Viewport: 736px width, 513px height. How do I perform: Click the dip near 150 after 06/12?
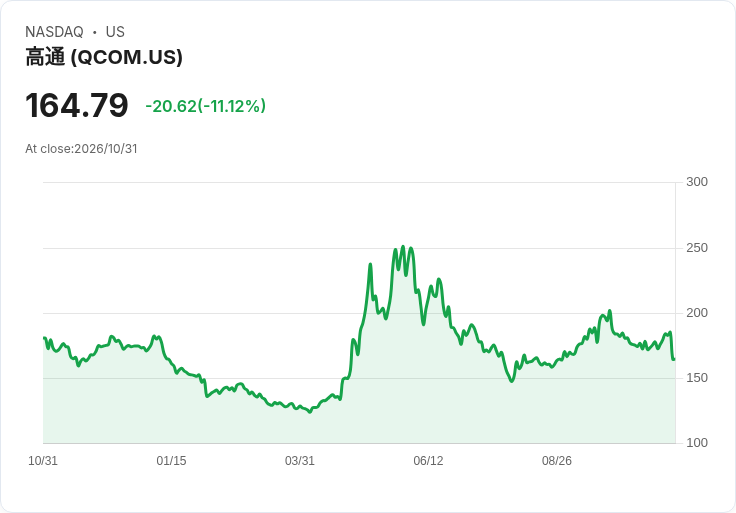point(512,381)
